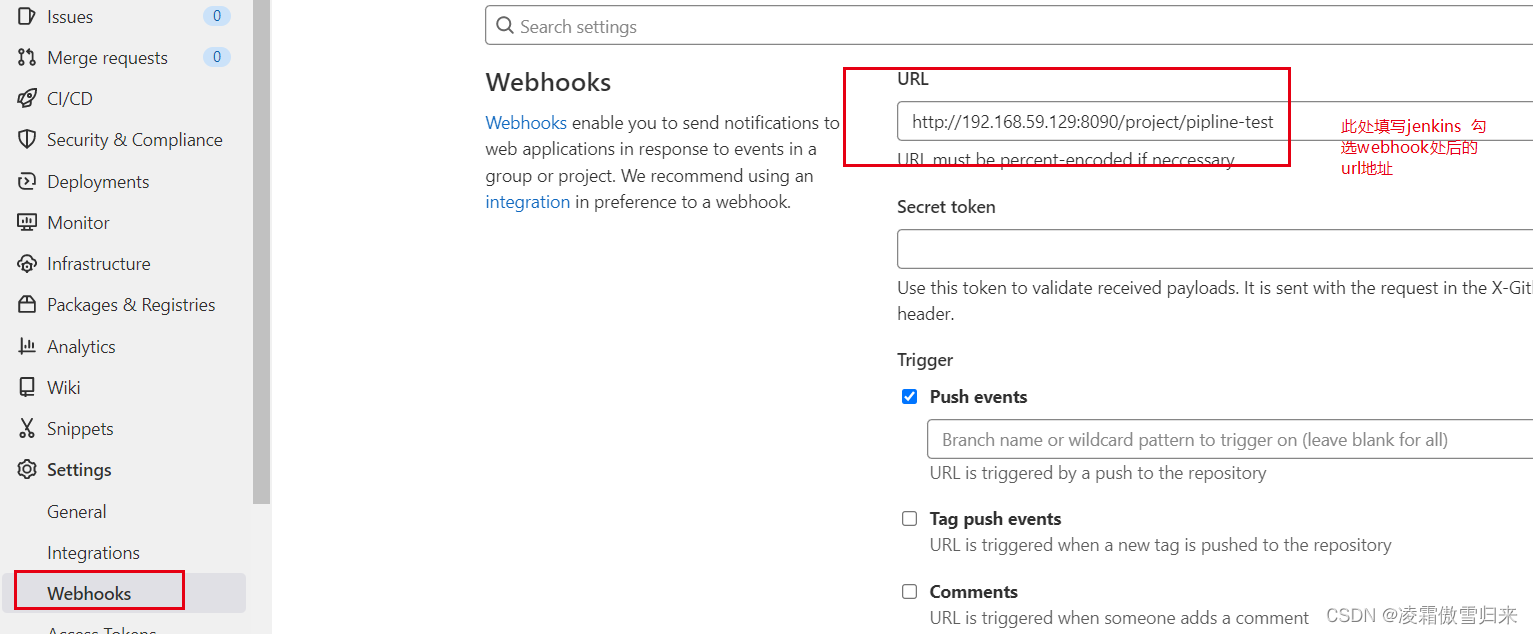The image size is (1533, 634).
Task: Click the sidebar vertical scrollbar
Action: coord(262,250)
